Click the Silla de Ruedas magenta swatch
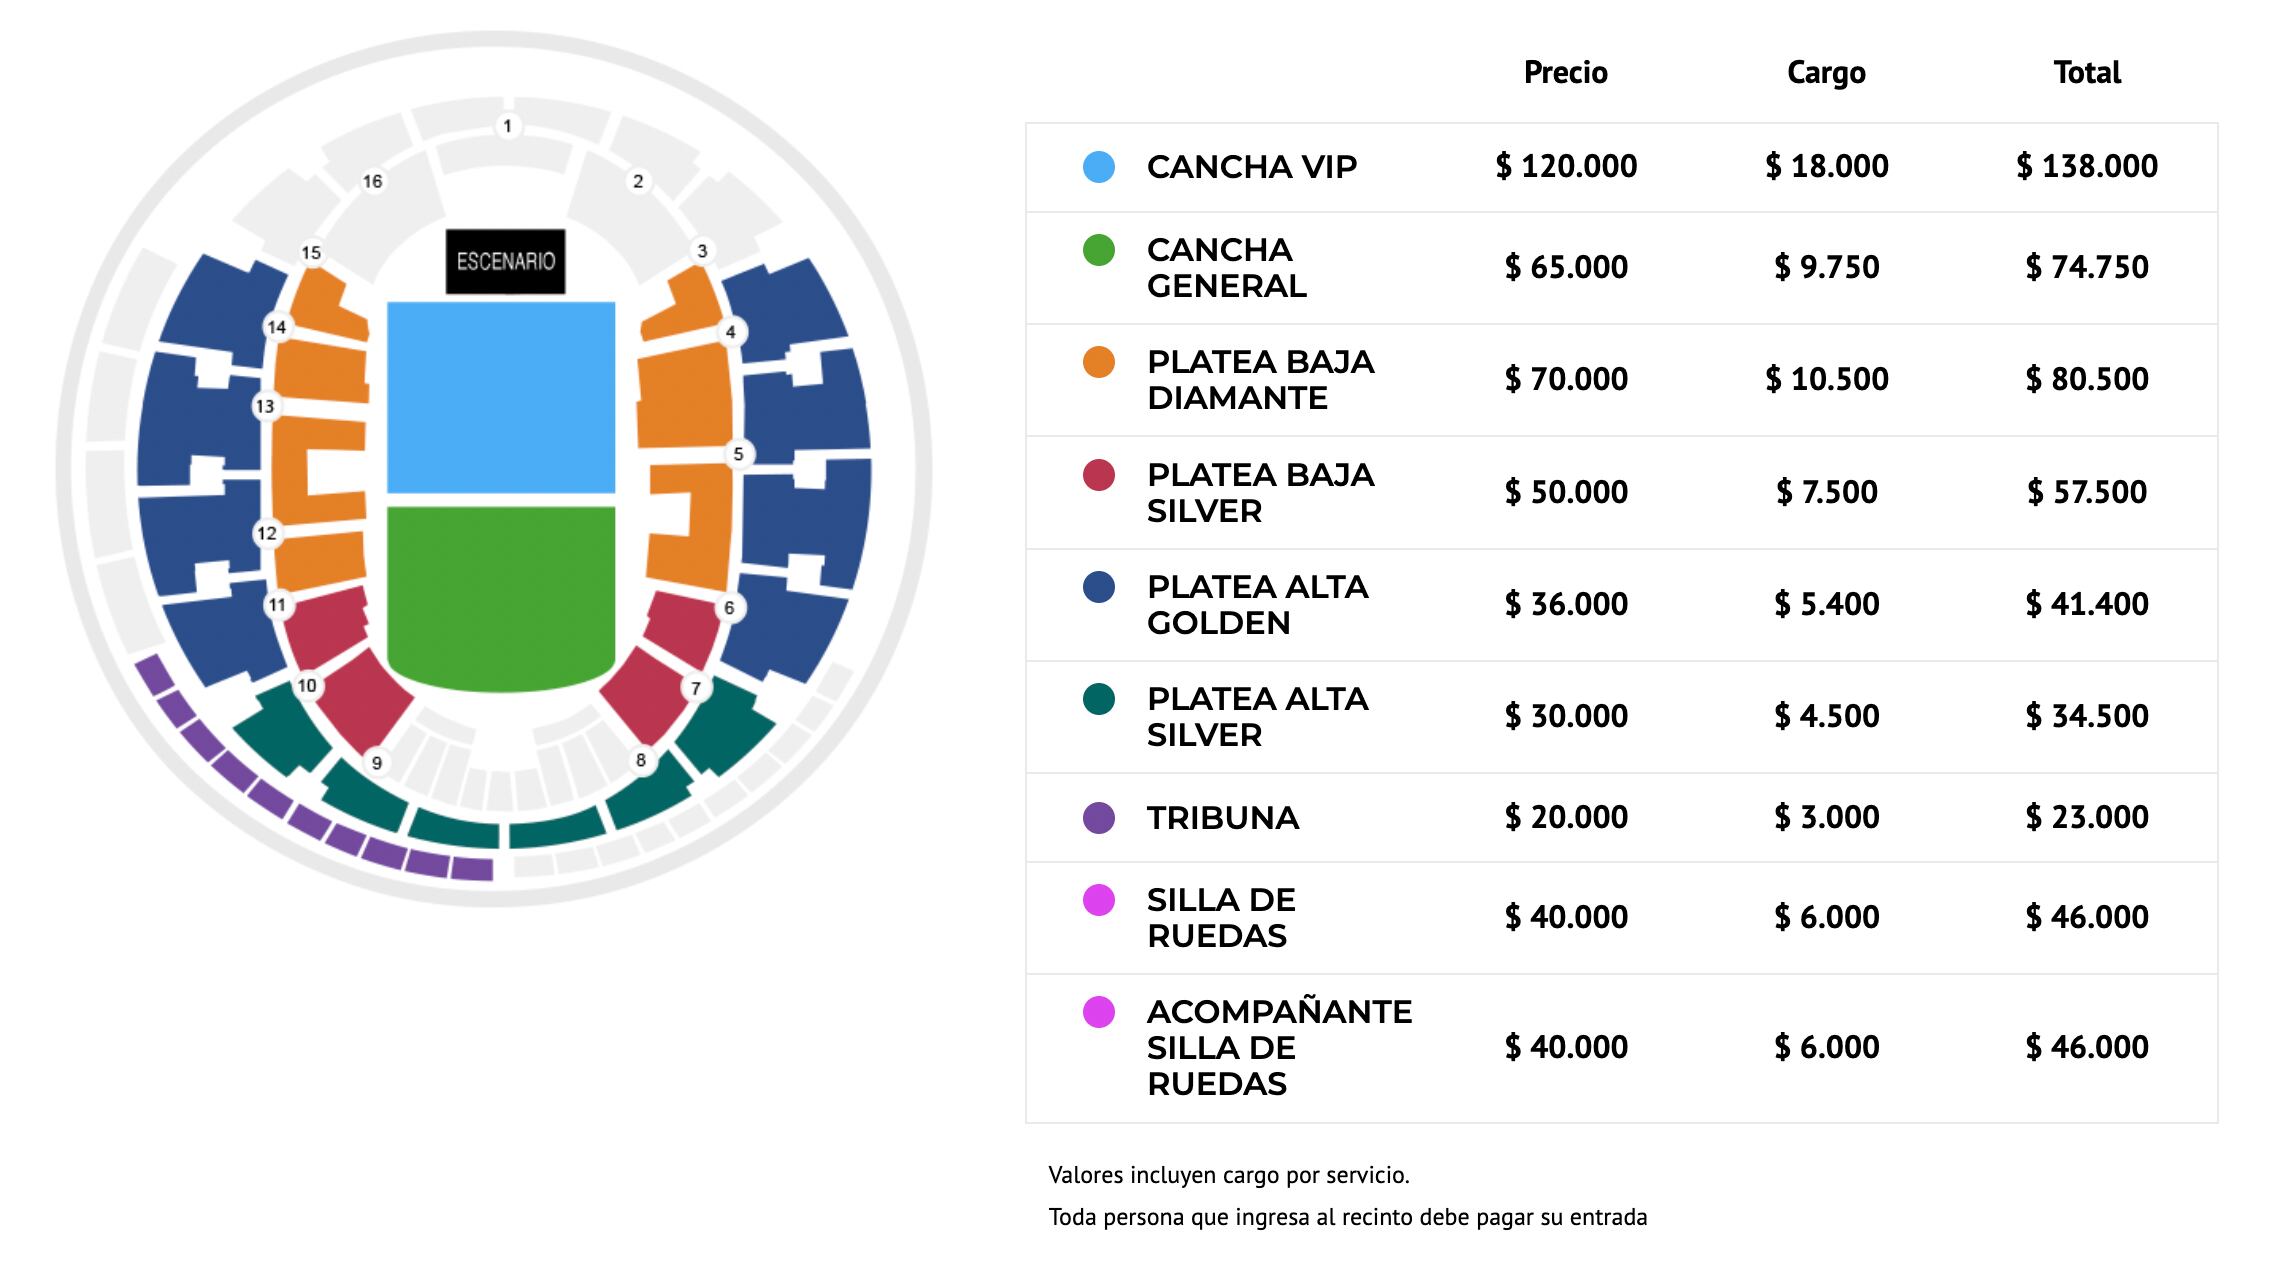The image size is (2294, 1268). click(1099, 900)
